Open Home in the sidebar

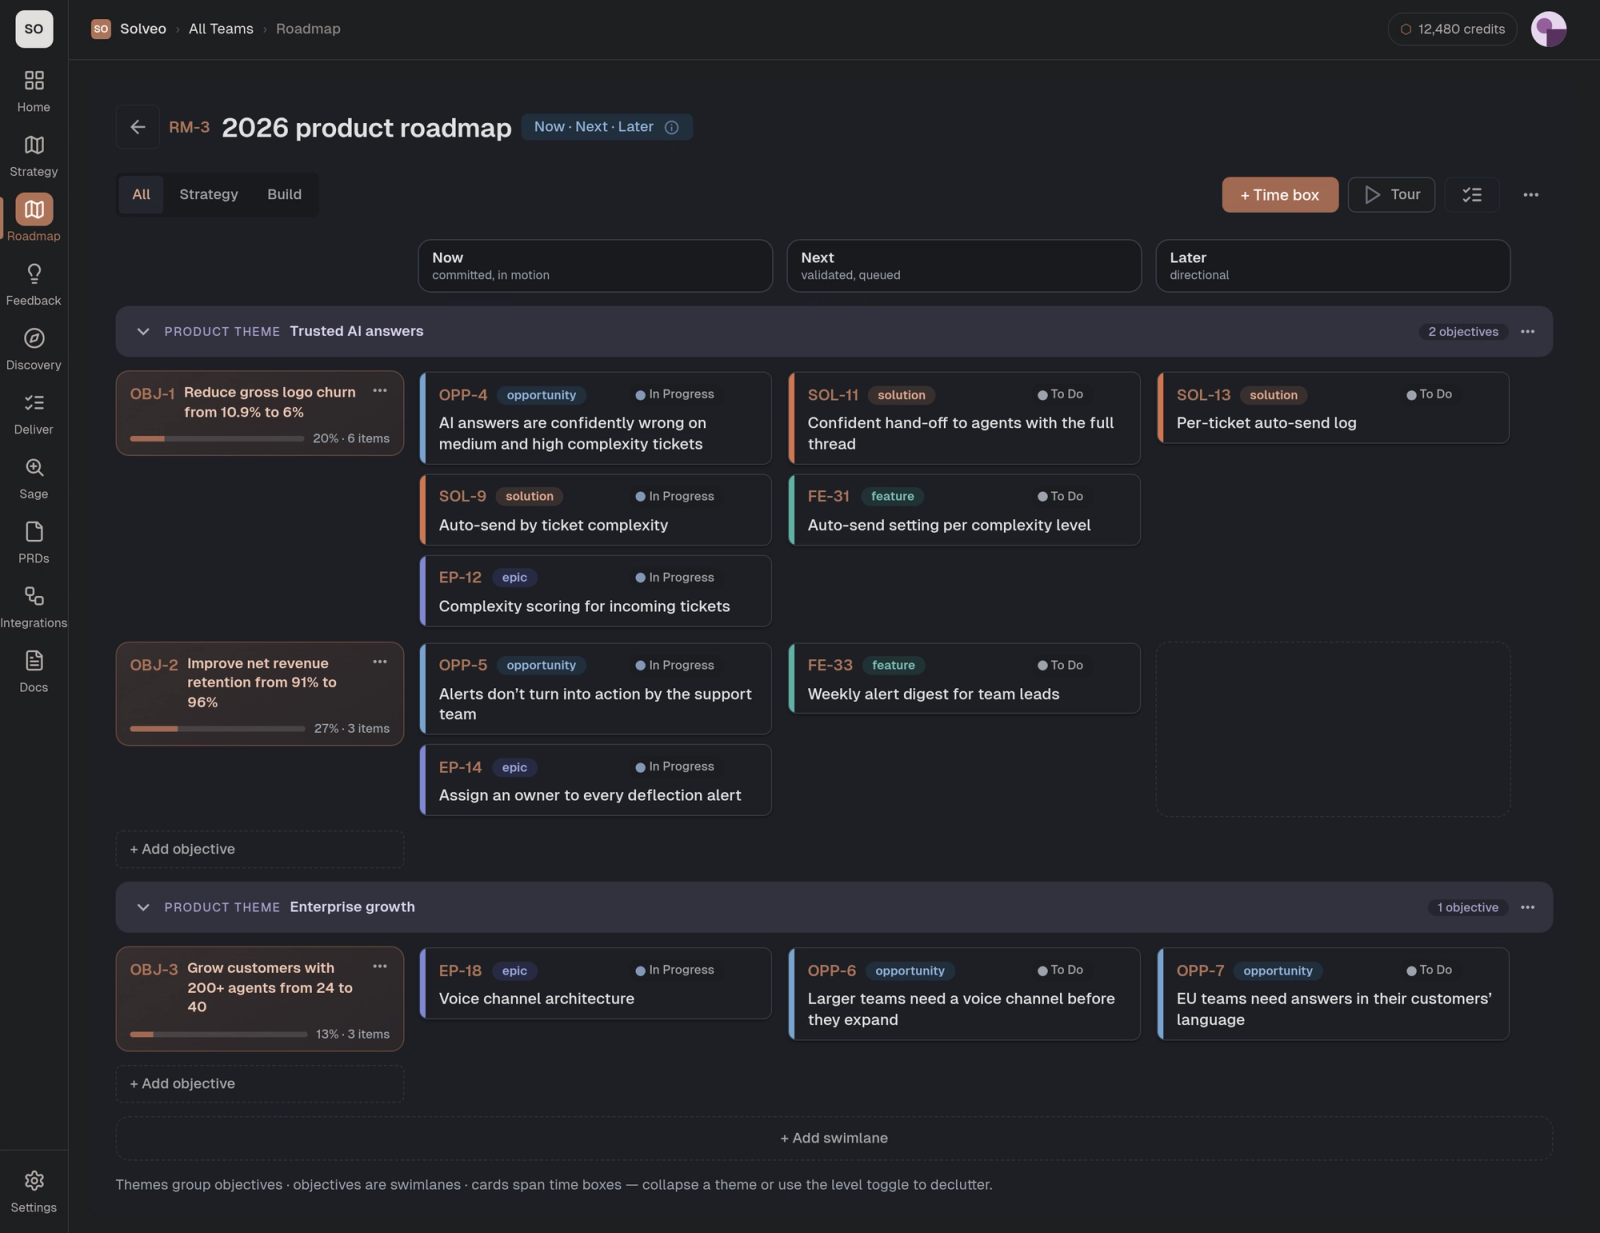click(x=34, y=91)
